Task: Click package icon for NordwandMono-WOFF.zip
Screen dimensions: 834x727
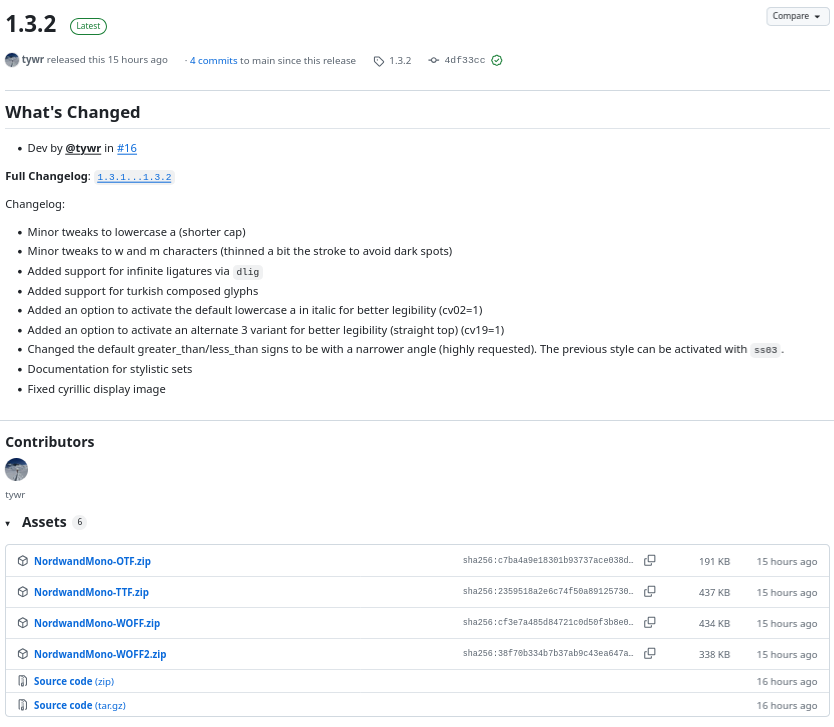Action: (22, 622)
